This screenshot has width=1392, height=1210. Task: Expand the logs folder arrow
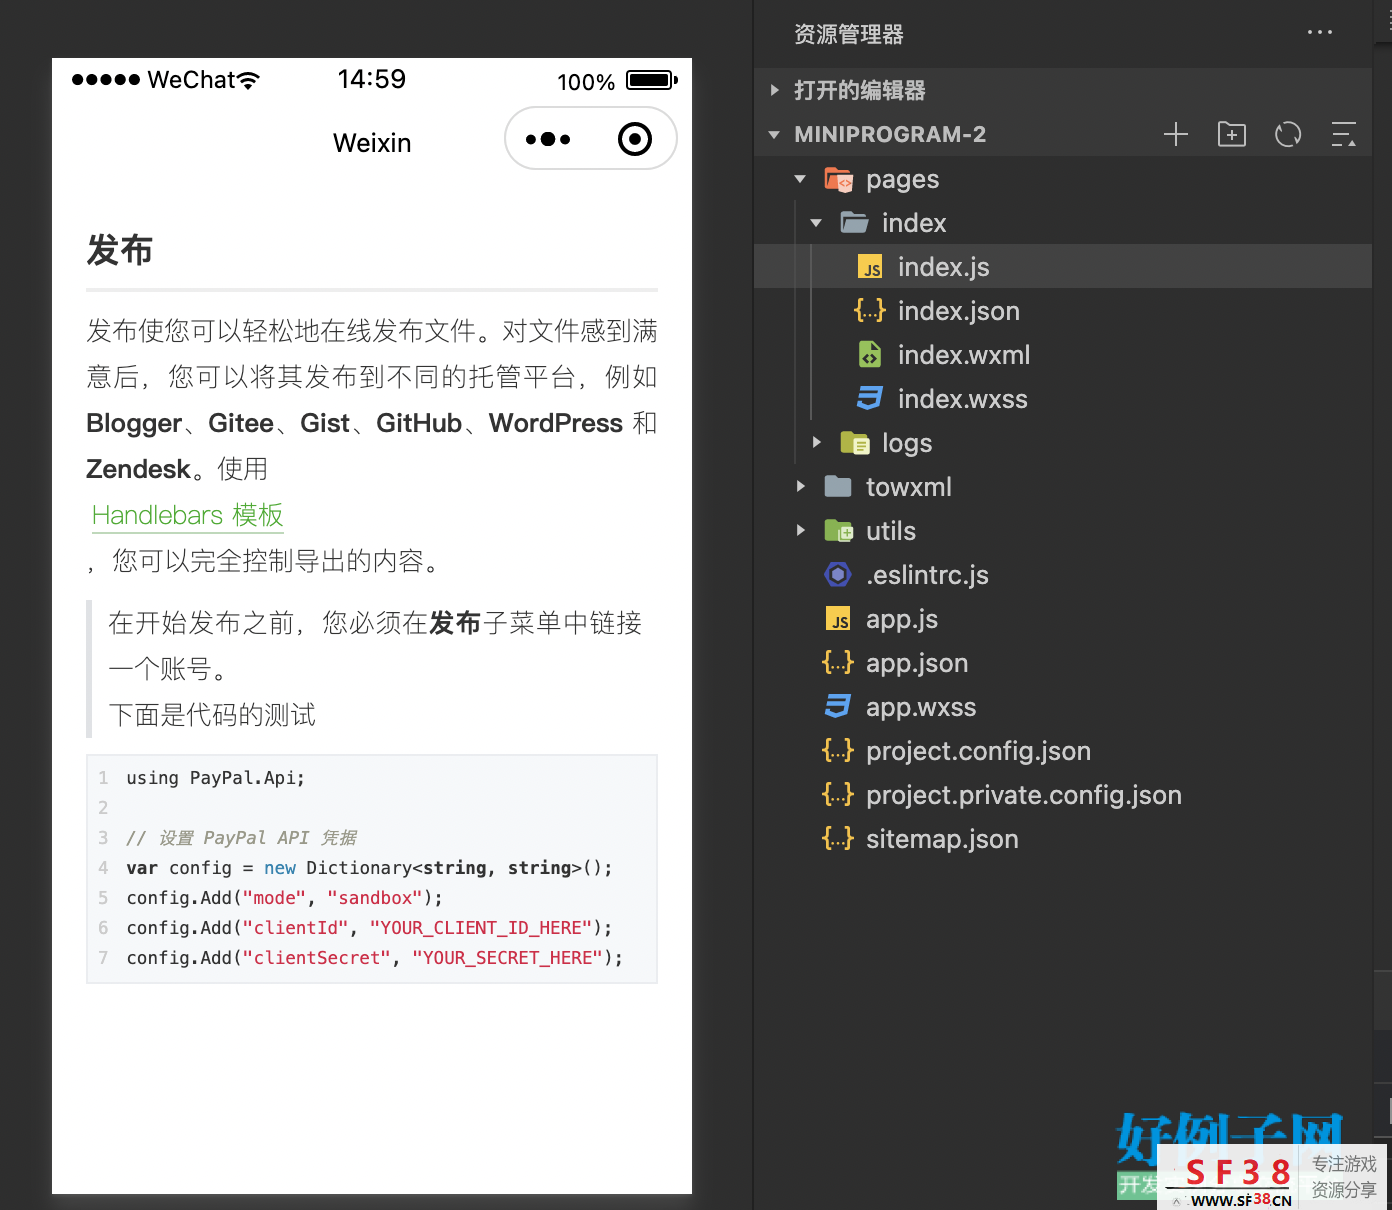pyautogui.click(x=817, y=442)
